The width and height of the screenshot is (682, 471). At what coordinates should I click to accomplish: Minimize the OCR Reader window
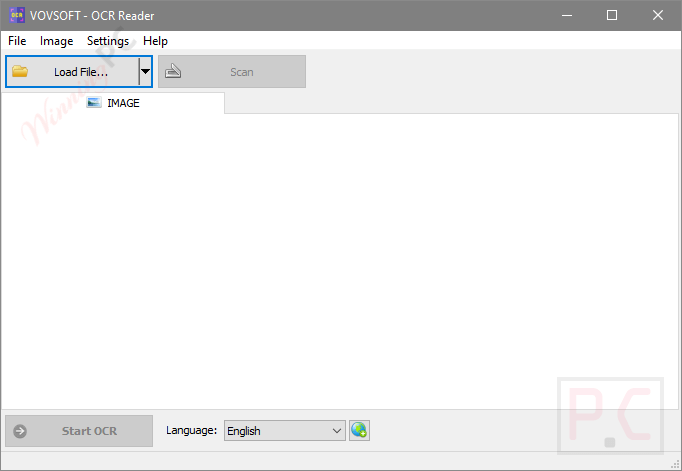pyautogui.click(x=567, y=15)
